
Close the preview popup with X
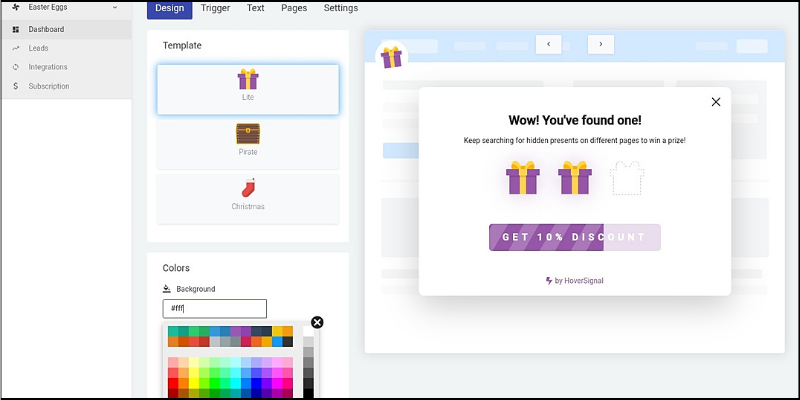pyautogui.click(x=716, y=102)
